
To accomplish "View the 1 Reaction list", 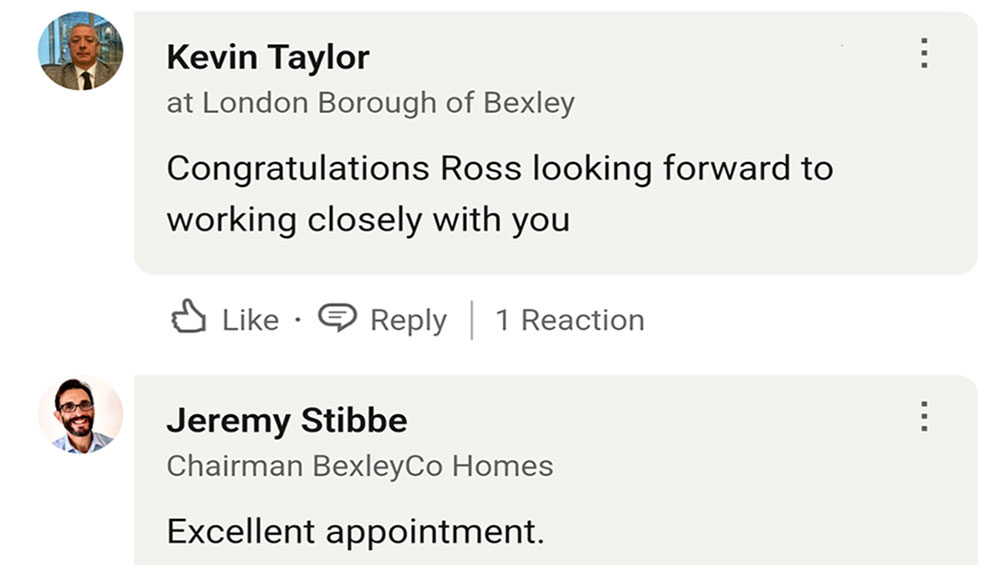I will pyautogui.click(x=570, y=320).
